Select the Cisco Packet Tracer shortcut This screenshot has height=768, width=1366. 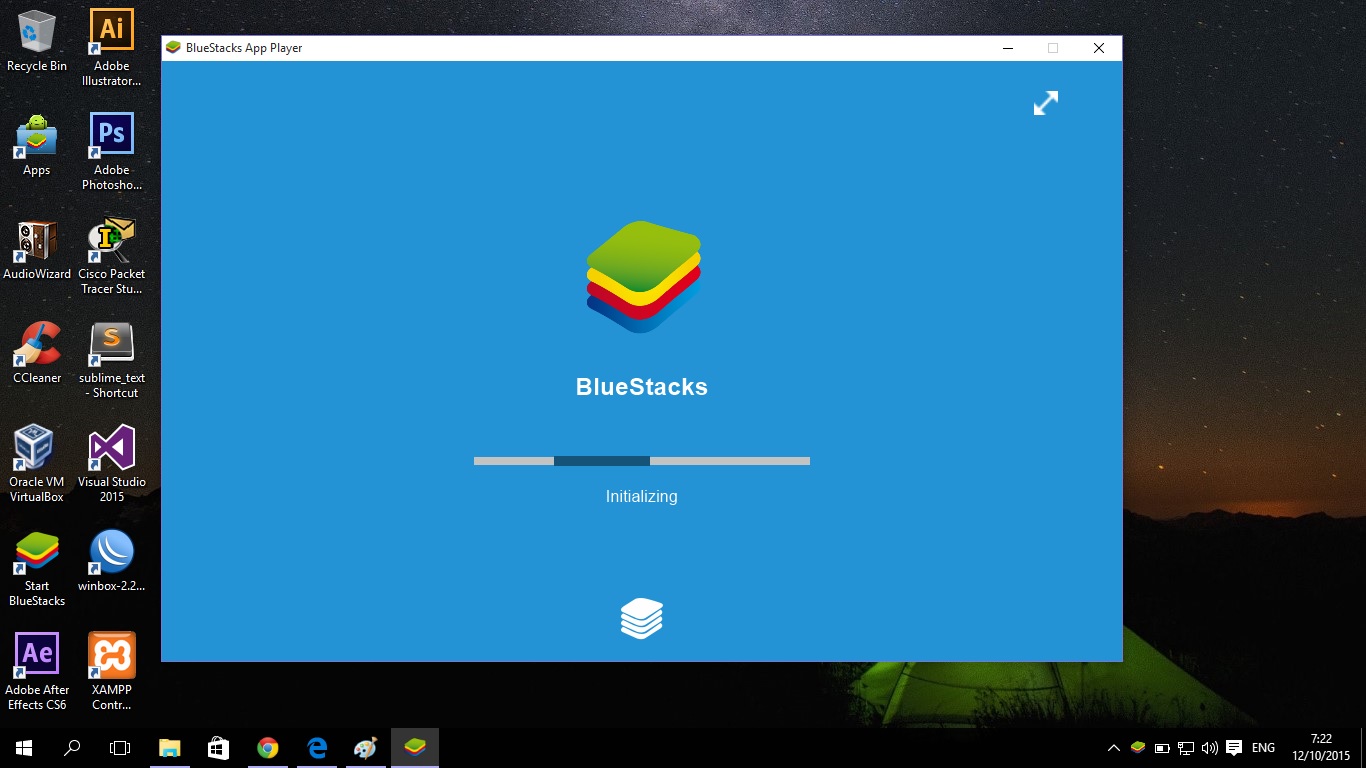112,255
